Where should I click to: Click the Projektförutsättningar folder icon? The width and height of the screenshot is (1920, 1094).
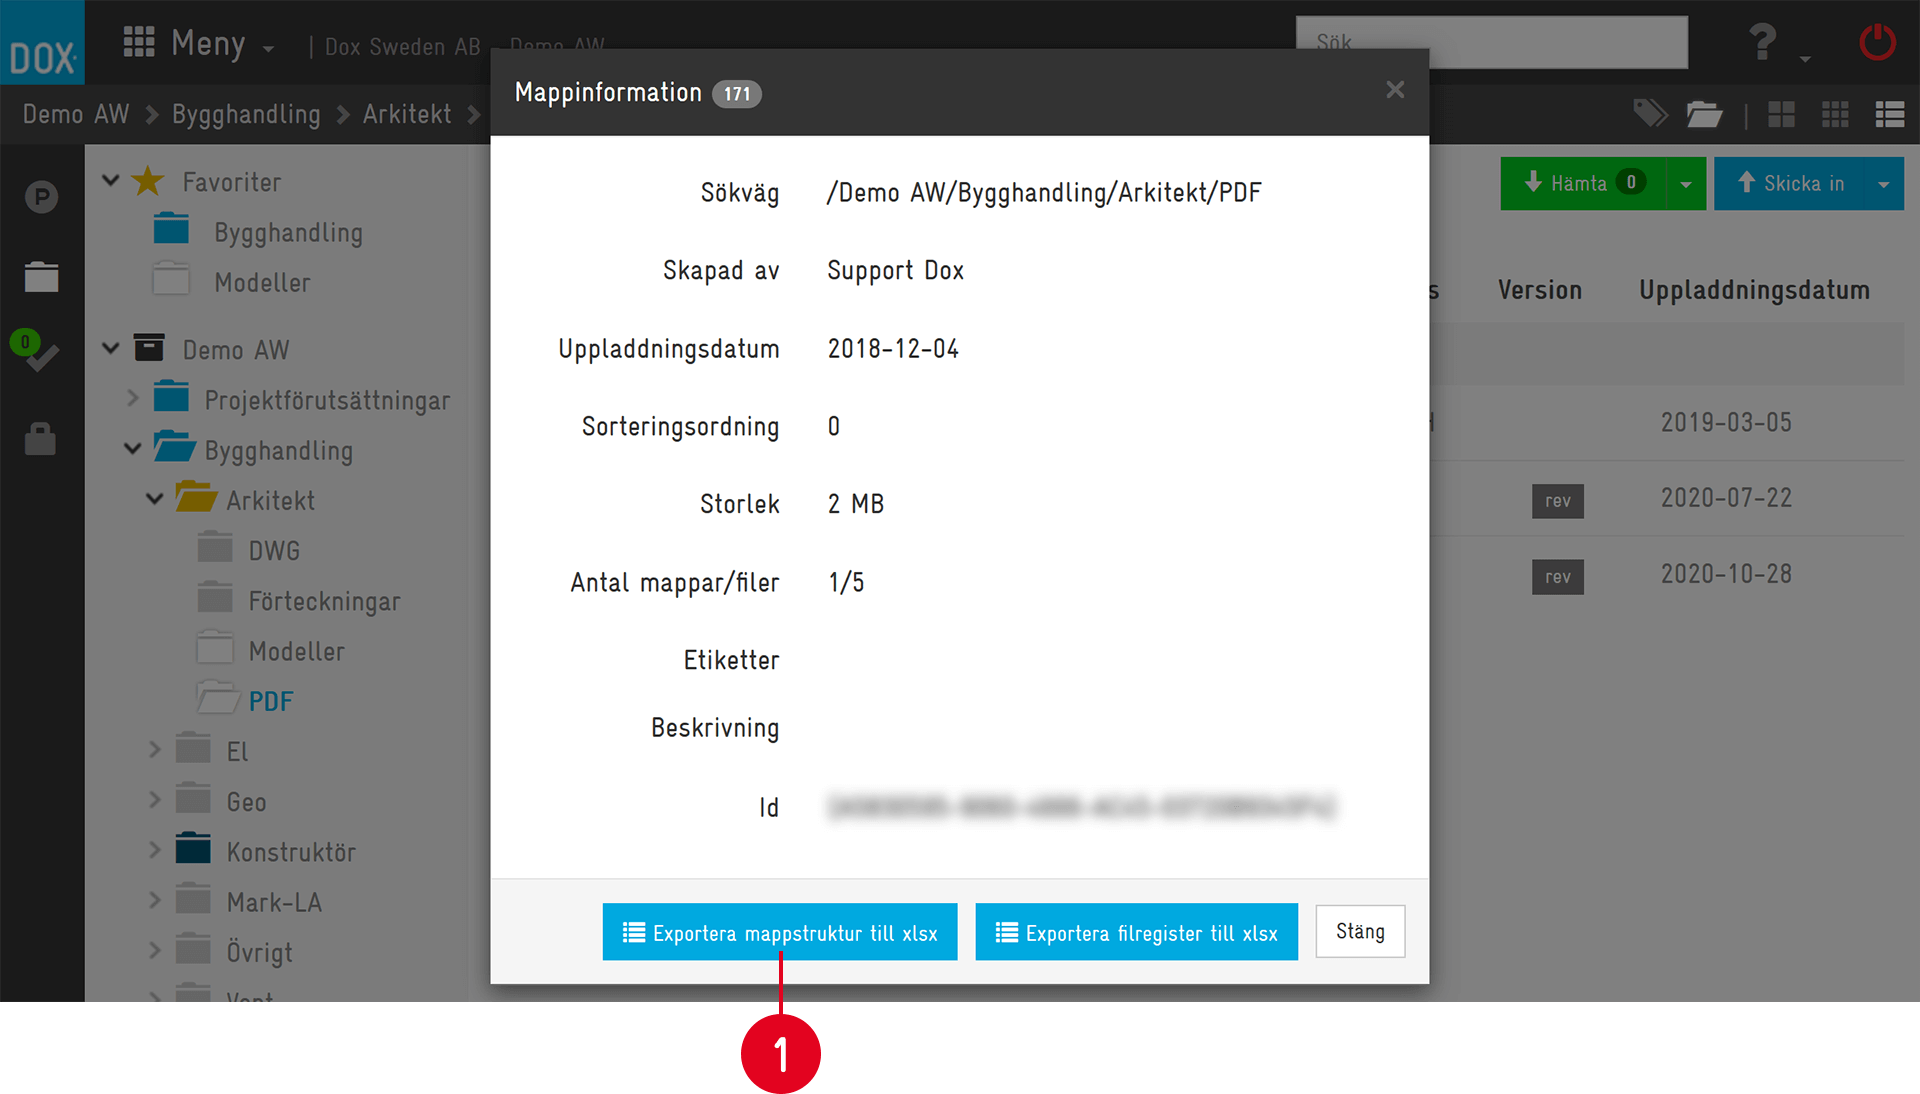[171, 396]
